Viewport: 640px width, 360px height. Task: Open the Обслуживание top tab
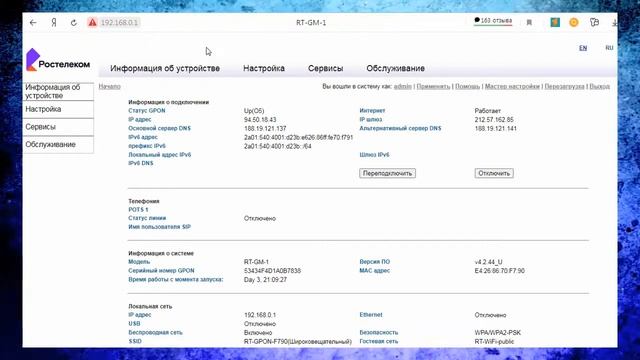point(396,68)
